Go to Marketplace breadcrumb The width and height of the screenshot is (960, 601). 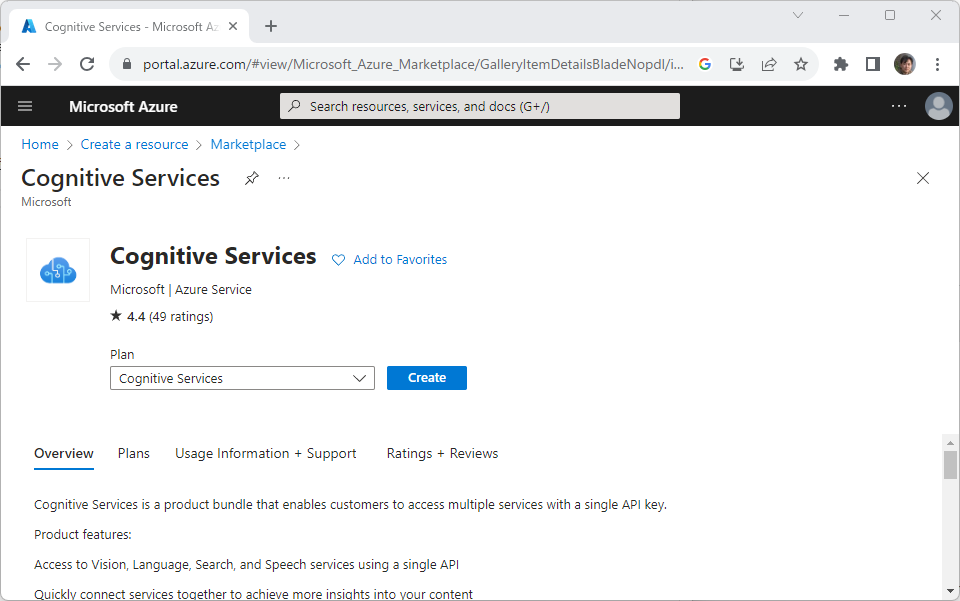(x=248, y=144)
